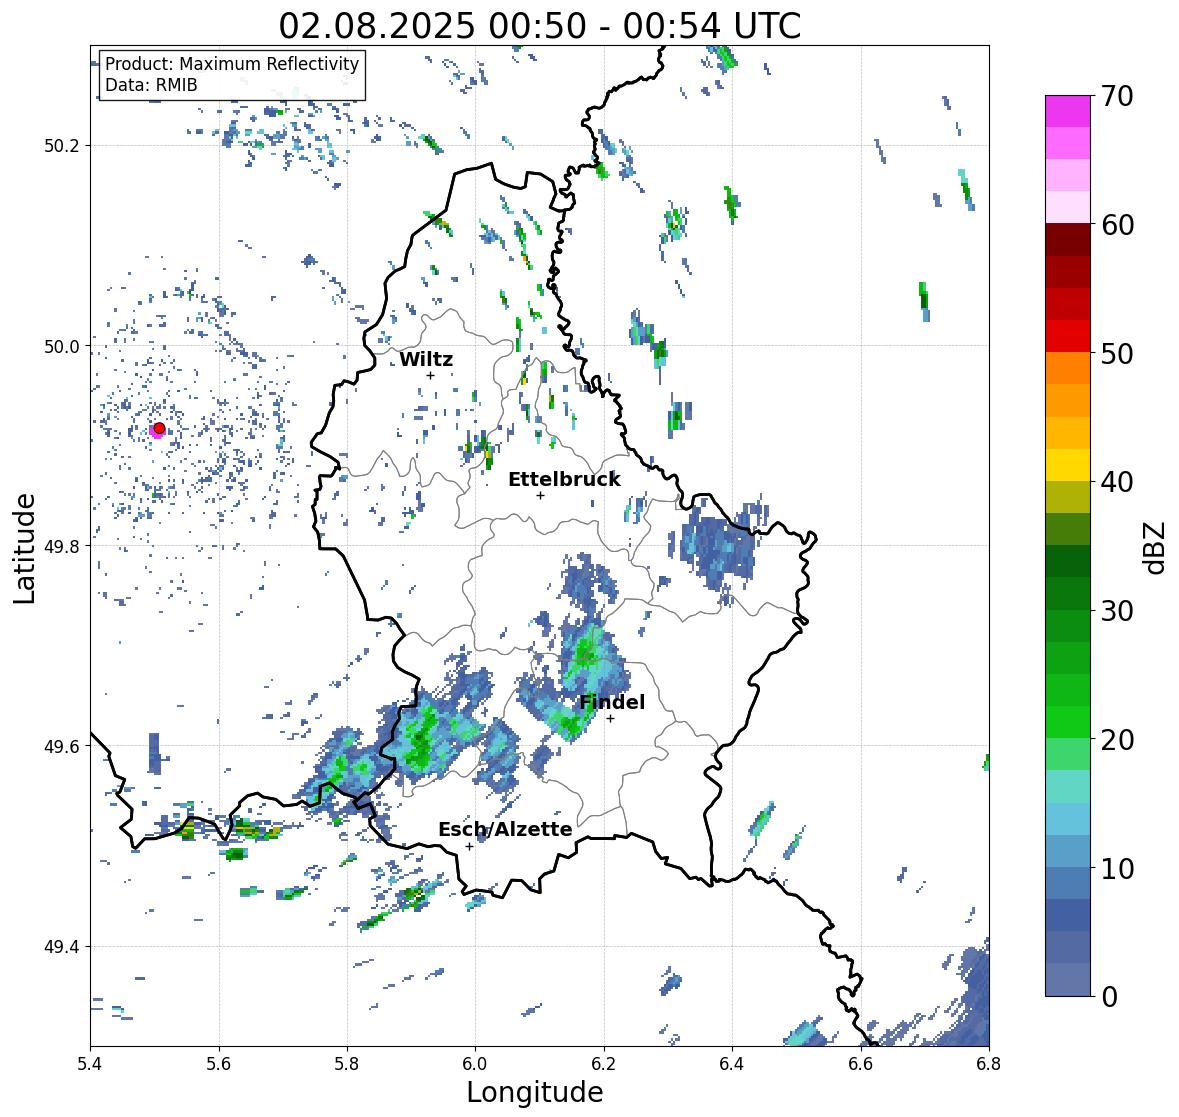Screen dimensions: 1179x1117
Task: Click the timestamp title 02.08.2025 00:50 - 00:54 UTC
Action: (540, 26)
